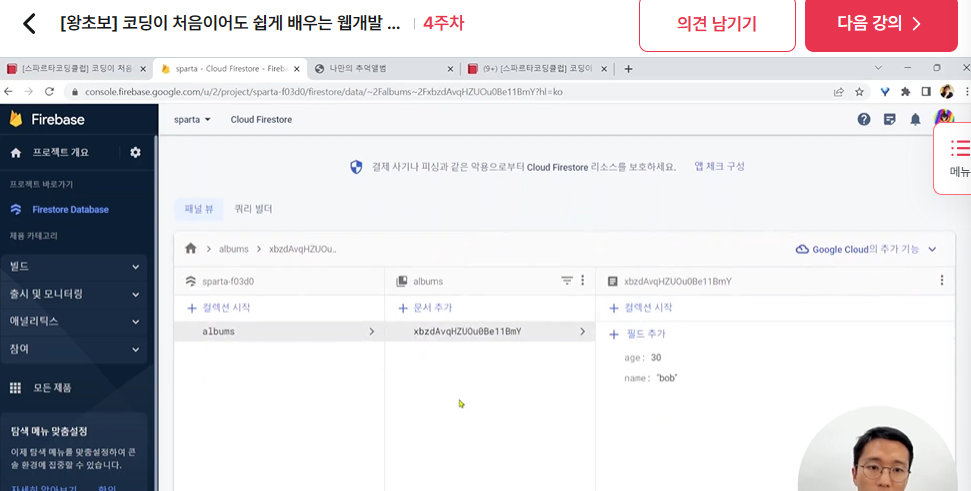Expand the 참여 sidebar category
This screenshot has height=491, width=971.
pyautogui.click(x=74, y=349)
